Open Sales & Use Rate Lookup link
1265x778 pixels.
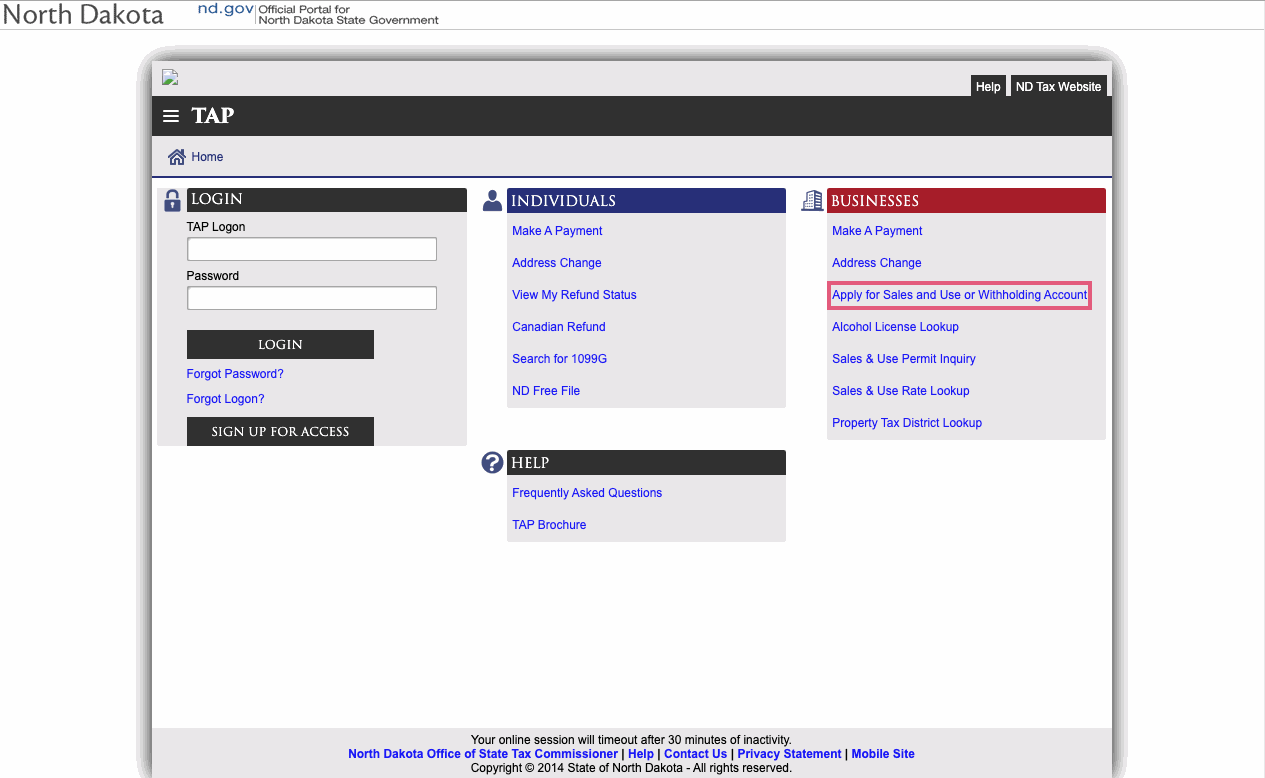click(x=901, y=391)
